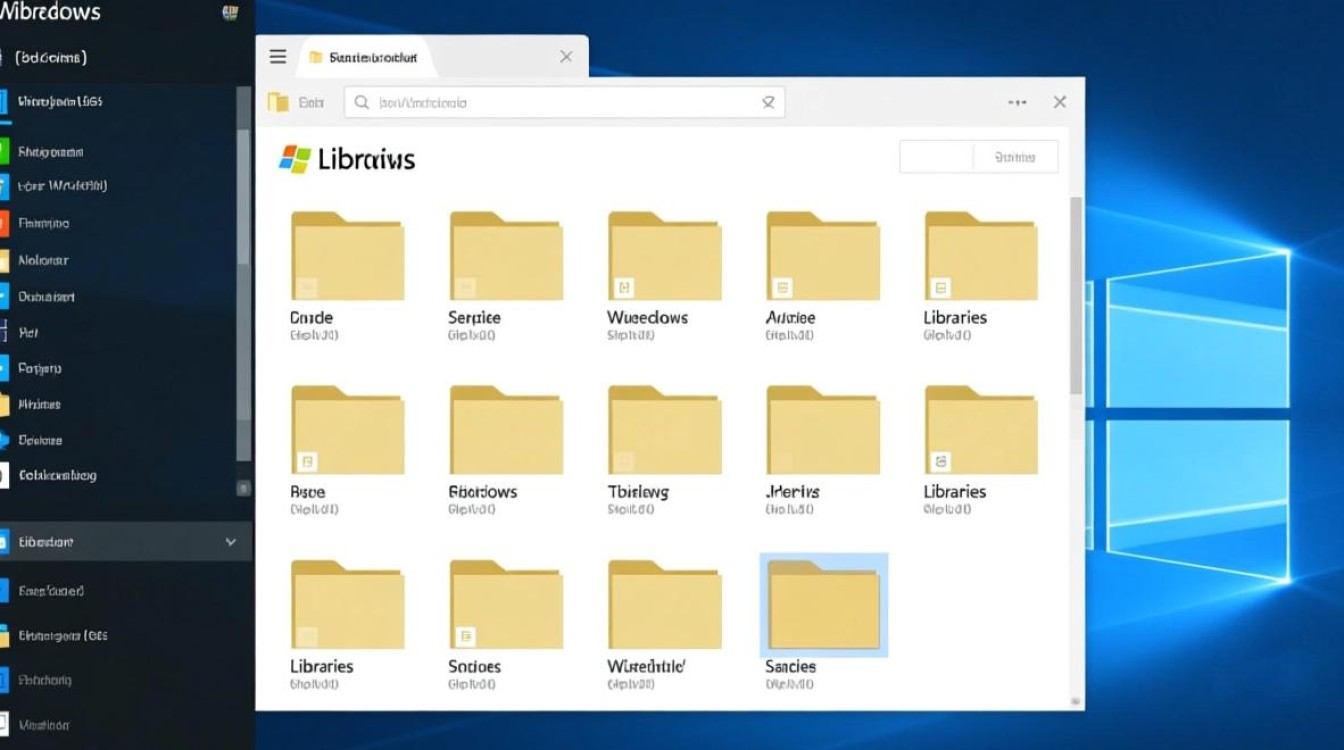The height and width of the screenshot is (750, 1344).
Task: Open the Wueedows folder
Action: tap(664, 257)
